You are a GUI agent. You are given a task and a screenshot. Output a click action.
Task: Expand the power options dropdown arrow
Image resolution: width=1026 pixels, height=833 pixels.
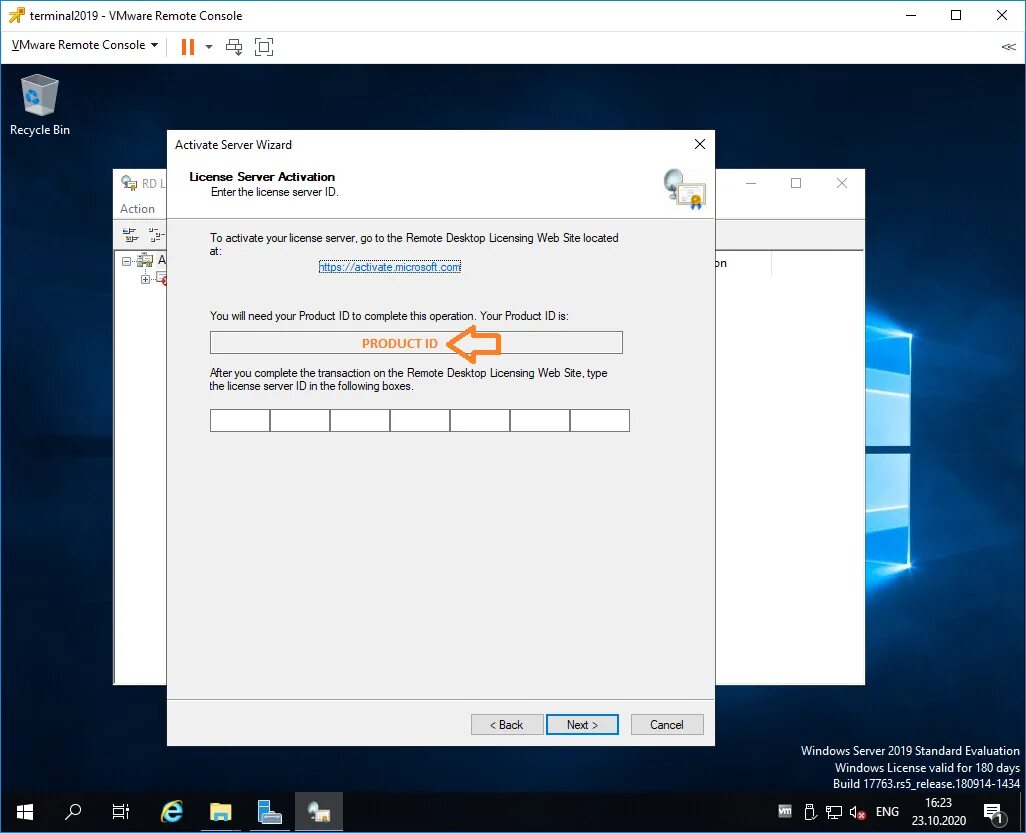pyautogui.click(x=209, y=46)
